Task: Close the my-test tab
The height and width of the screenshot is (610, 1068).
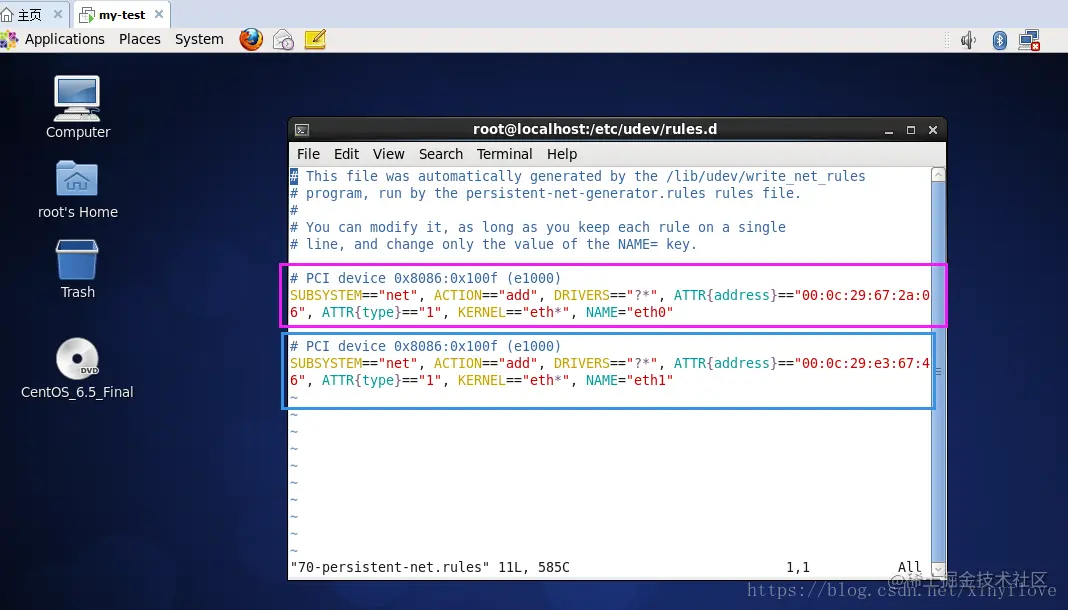Action: 159,14
